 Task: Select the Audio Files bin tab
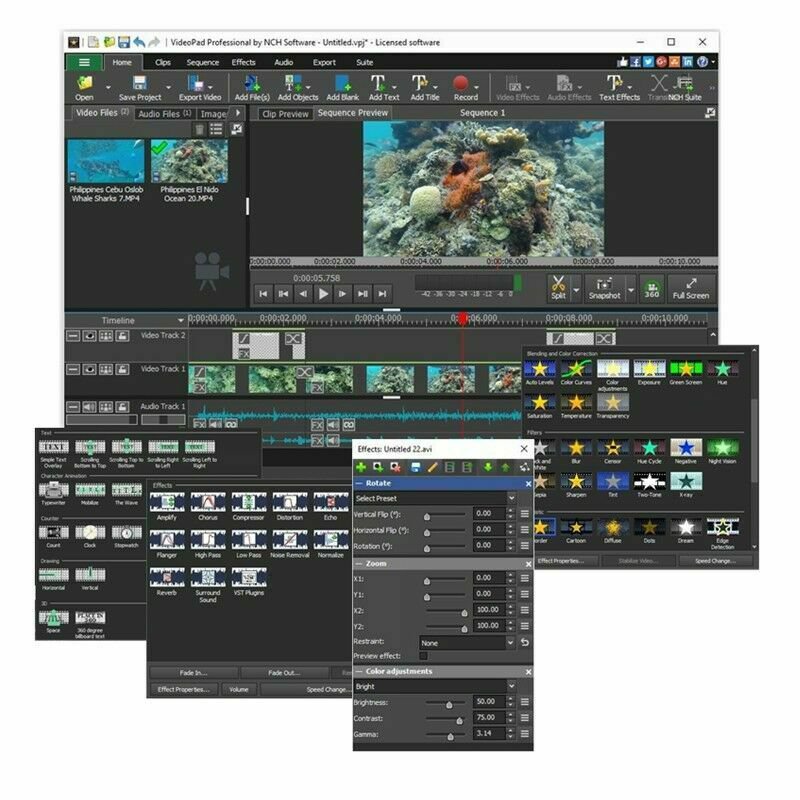(x=164, y=114)
